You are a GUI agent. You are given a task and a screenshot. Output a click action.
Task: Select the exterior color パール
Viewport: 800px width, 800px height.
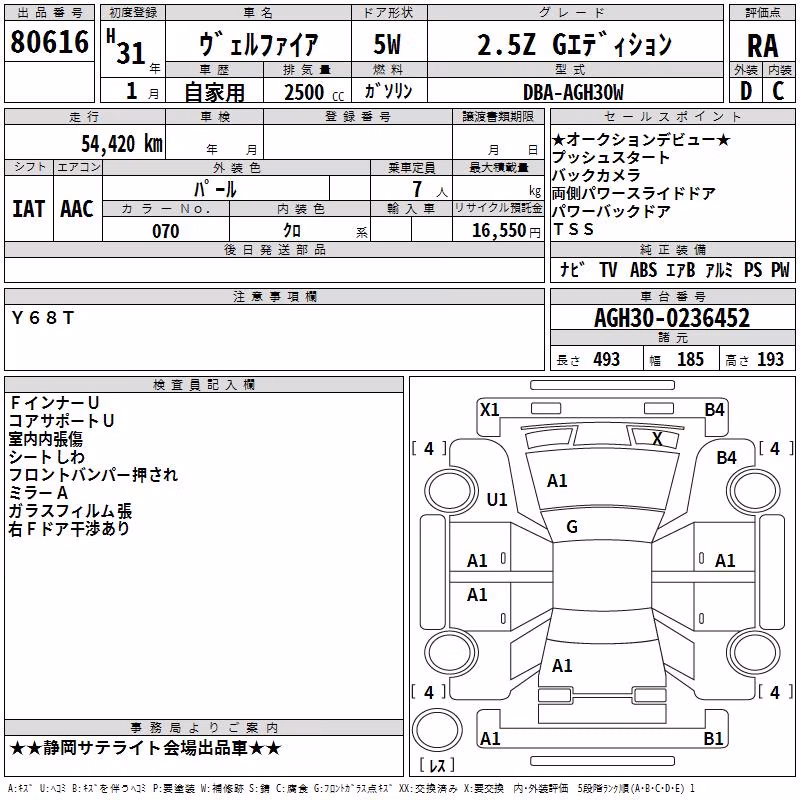(x=215, y=189)
